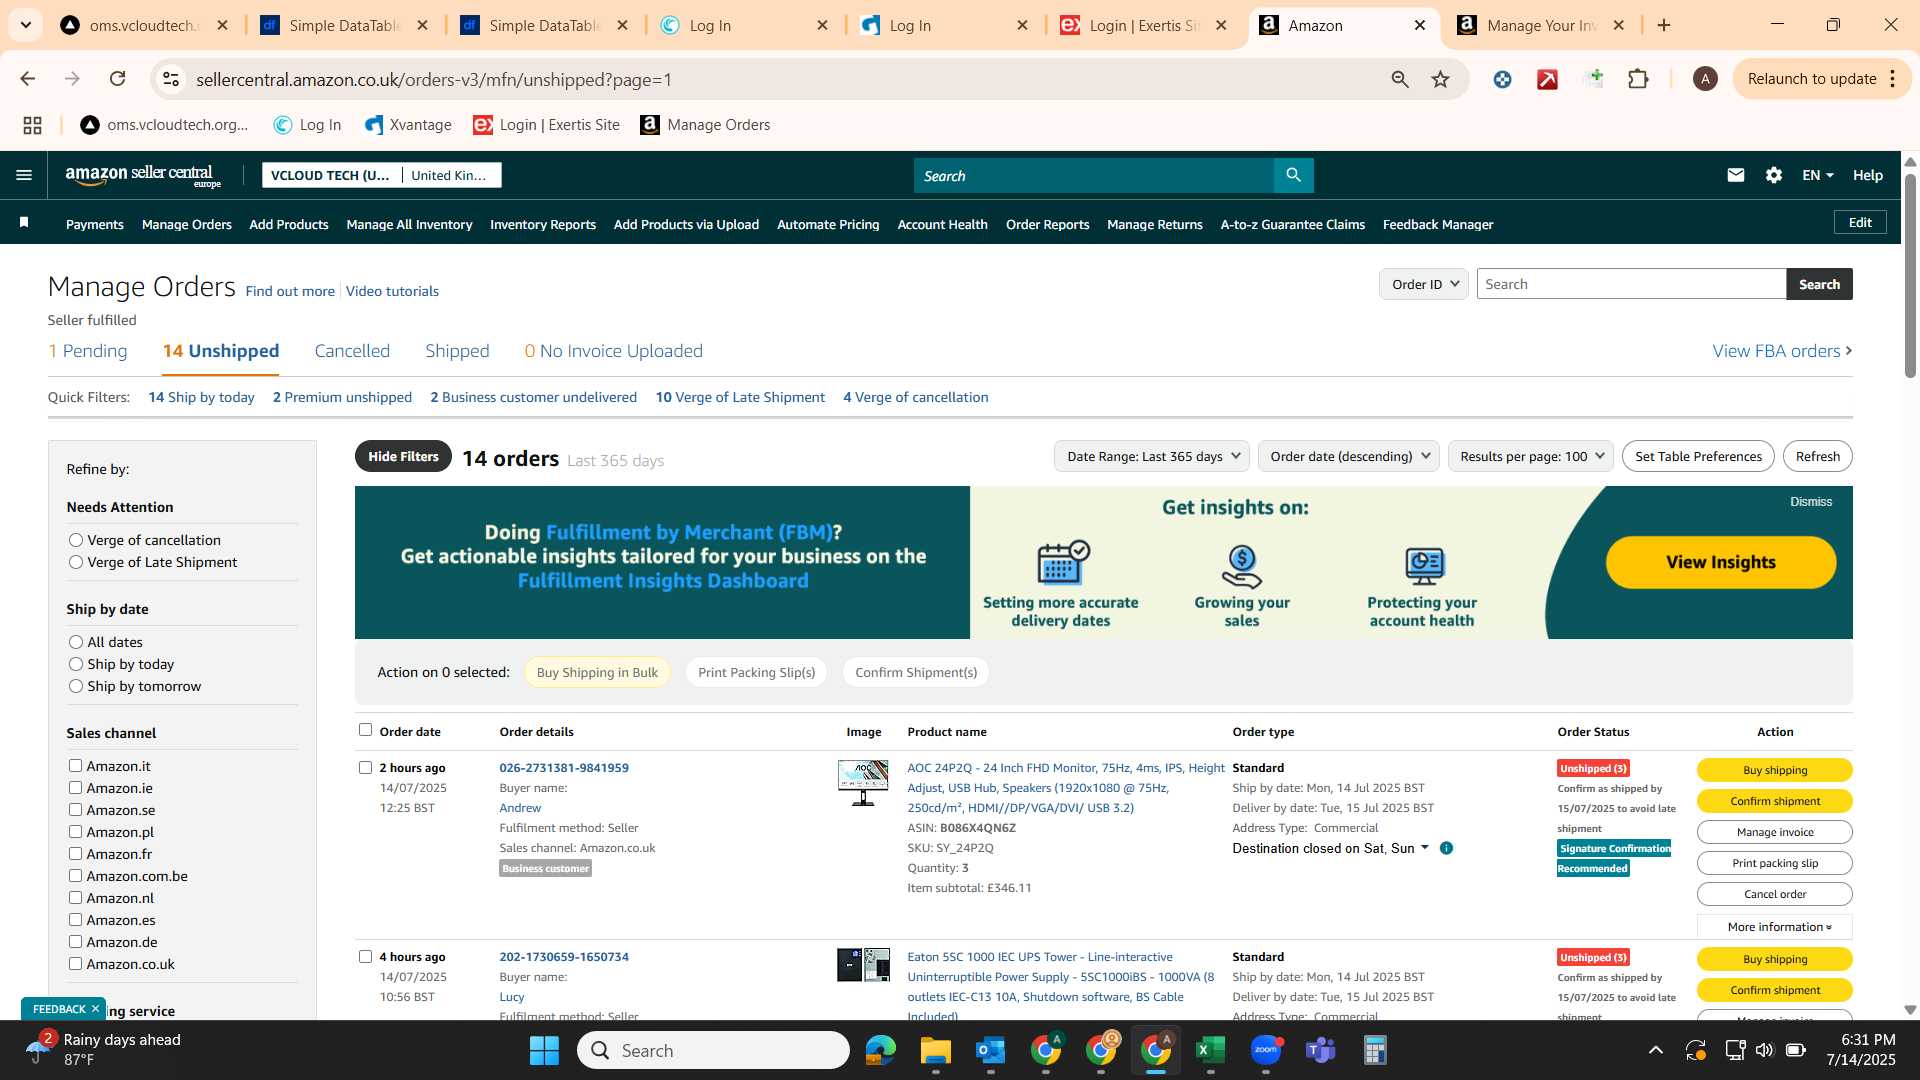Screen dimensions: 1920x1080
Task: Open Chrome extensions puzzle icon
Action: pyautogui.click(x=1638, y=79)
